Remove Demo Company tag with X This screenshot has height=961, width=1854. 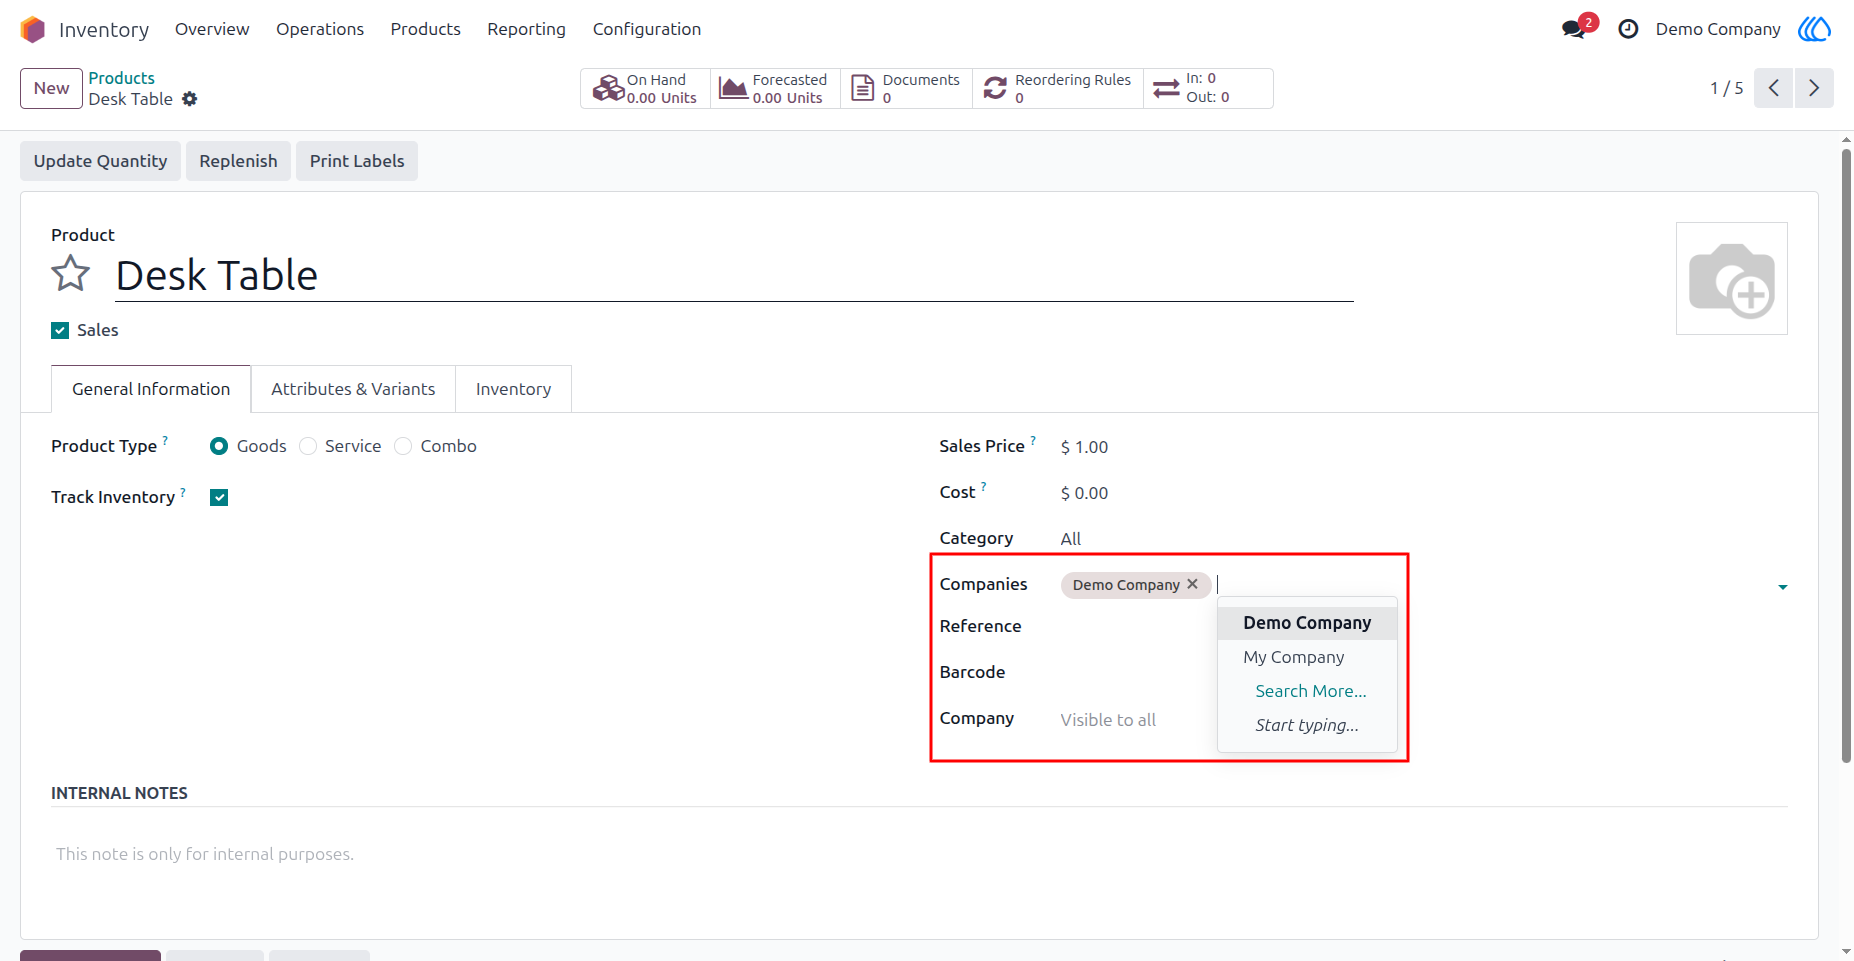1192,584
